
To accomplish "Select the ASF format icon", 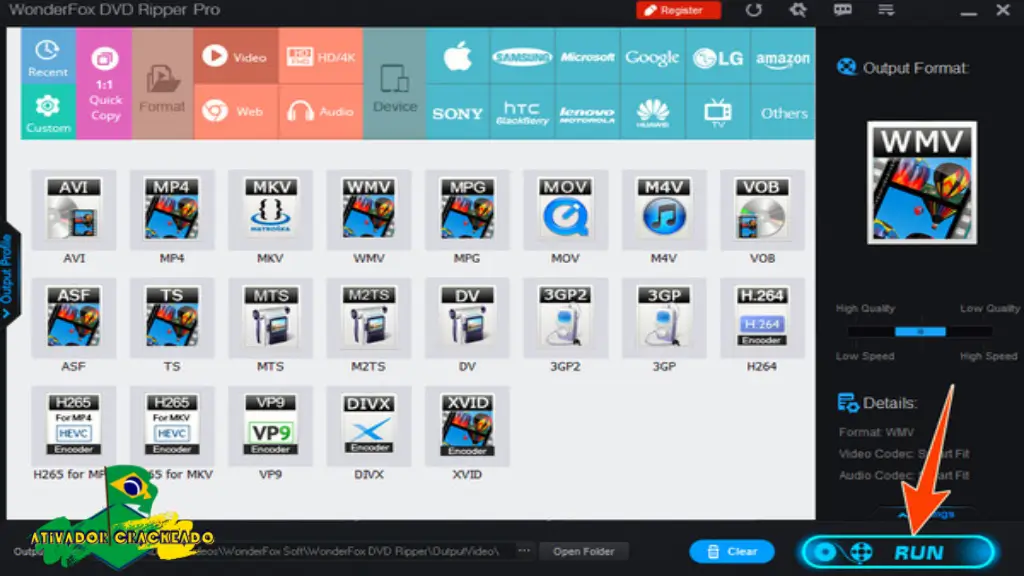I will [74, 318].
